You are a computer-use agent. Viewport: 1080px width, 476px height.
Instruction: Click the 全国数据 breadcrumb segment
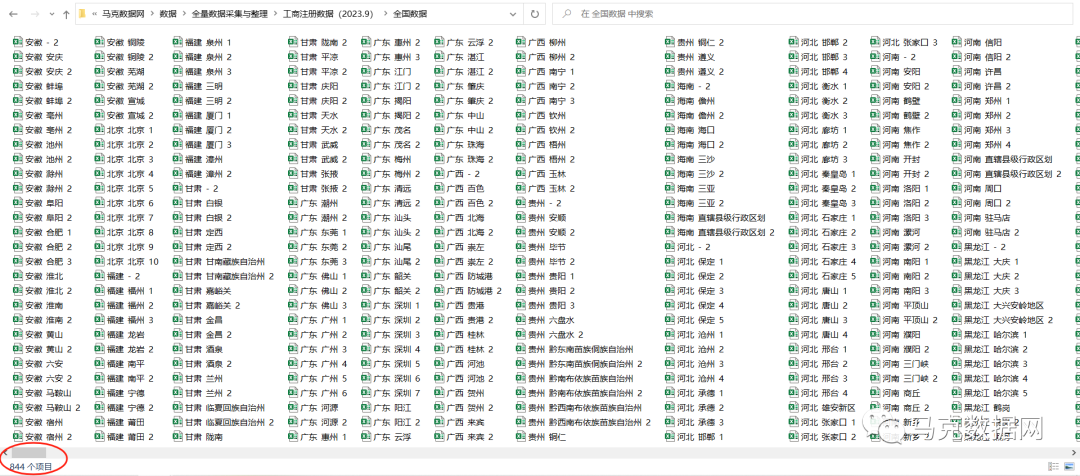click(x=409, y=14)
